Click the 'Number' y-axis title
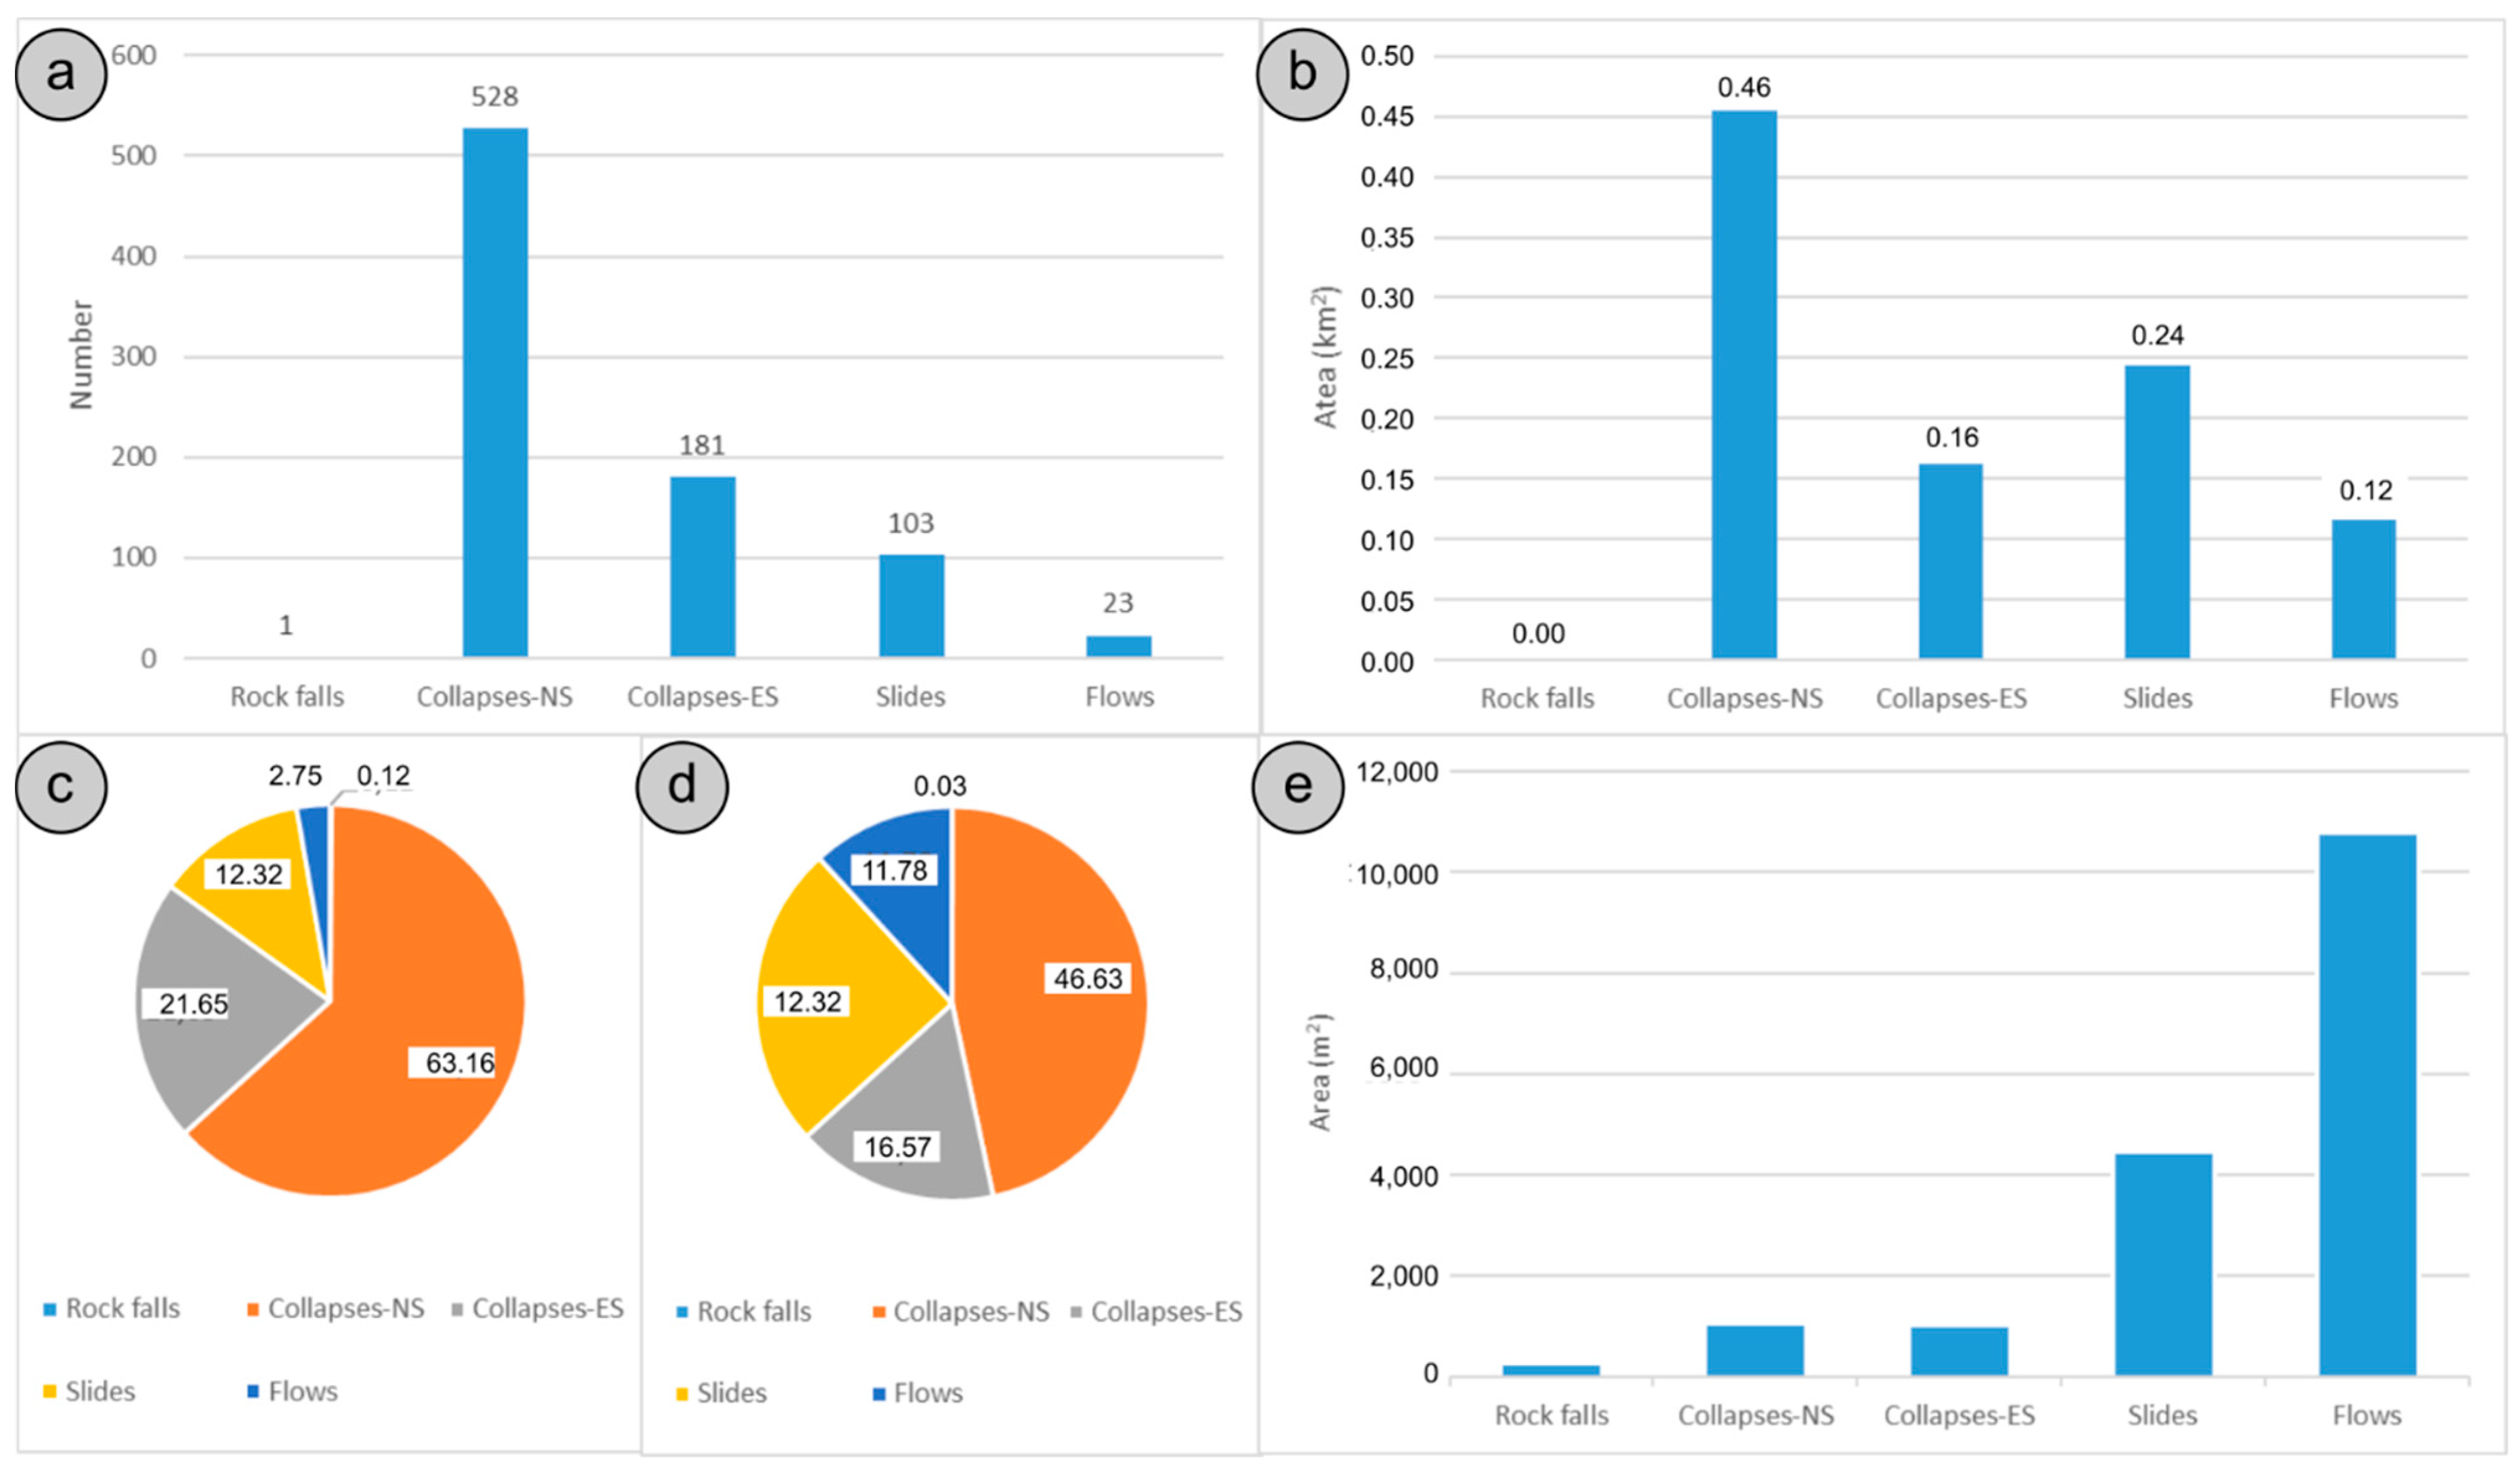This screenshot has width=2520, height=1470. pos(81,355)
